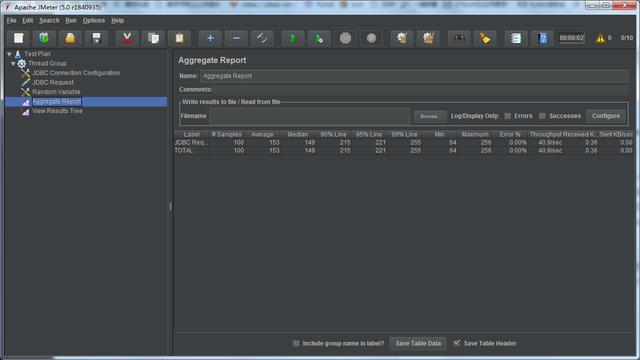Click the Throughput column header
Screen dimensions: 640x360
click(x=545, y=134)
